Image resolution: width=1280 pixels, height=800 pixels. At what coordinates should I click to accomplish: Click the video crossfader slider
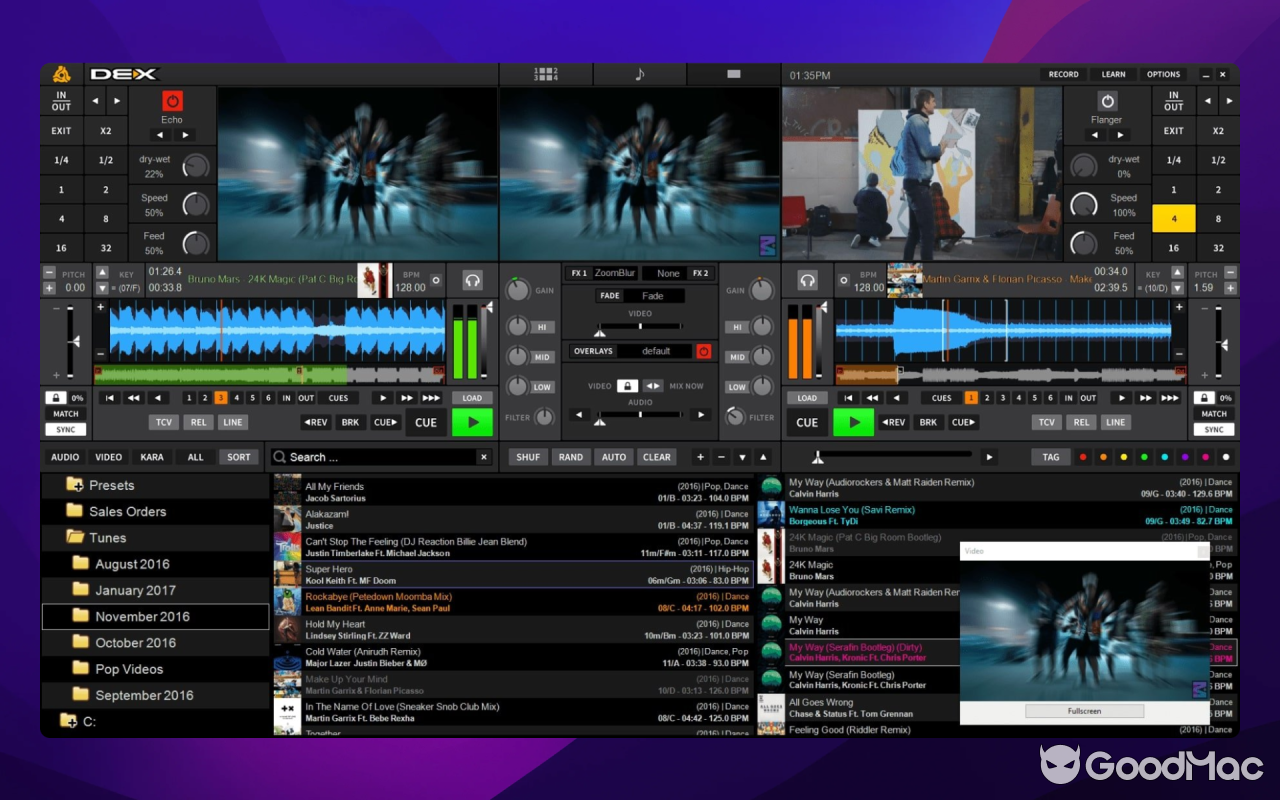point(640,325)
